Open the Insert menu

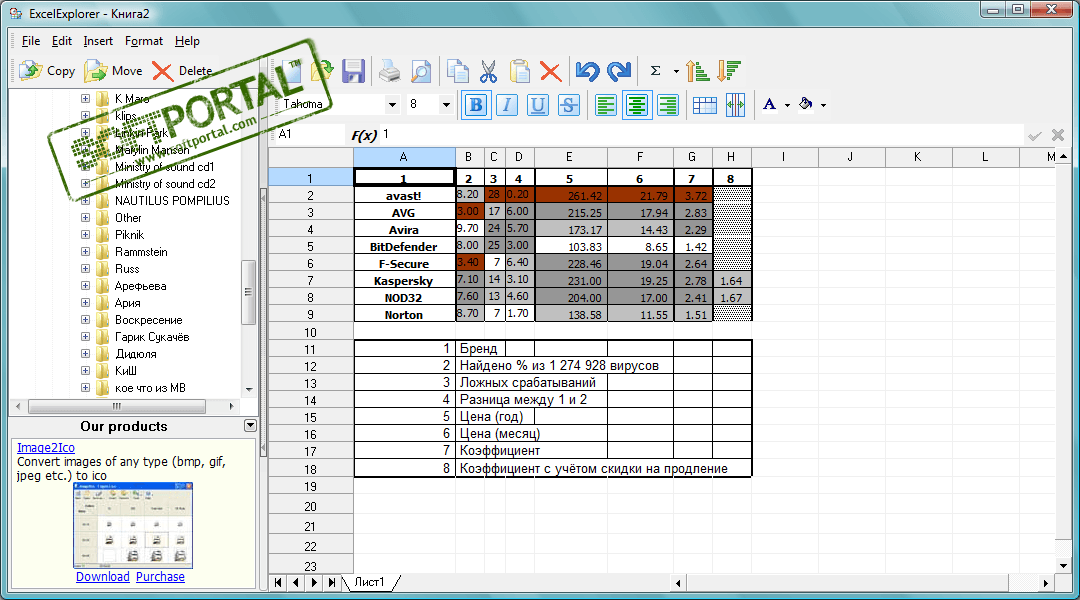click(x=98, y=41)
